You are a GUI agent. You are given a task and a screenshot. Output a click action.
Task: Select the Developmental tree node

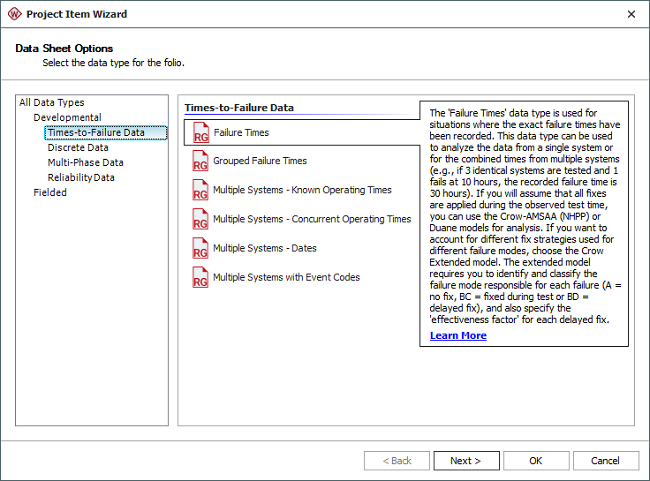(x=67, y=117)
